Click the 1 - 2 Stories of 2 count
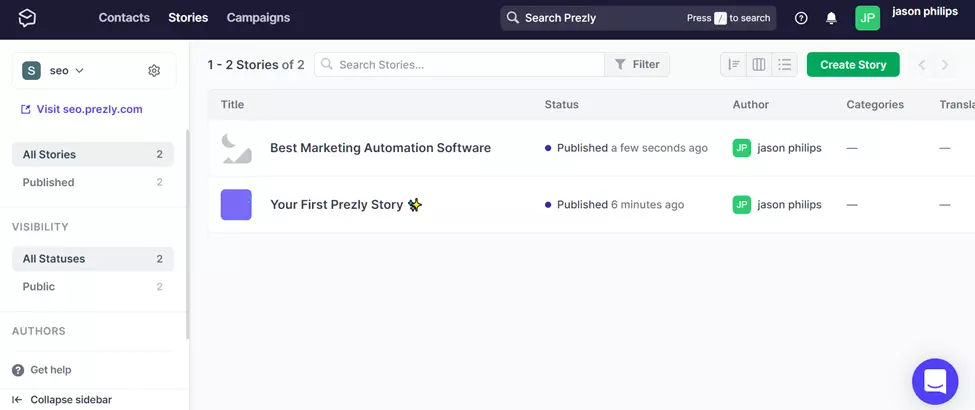975x410 pixels. point(256,65)
